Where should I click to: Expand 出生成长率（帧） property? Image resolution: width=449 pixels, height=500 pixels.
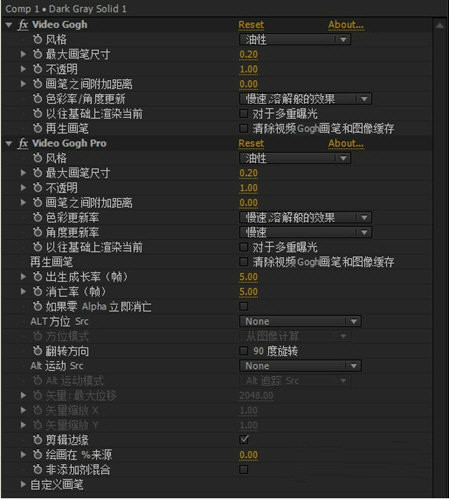[23, 277]
